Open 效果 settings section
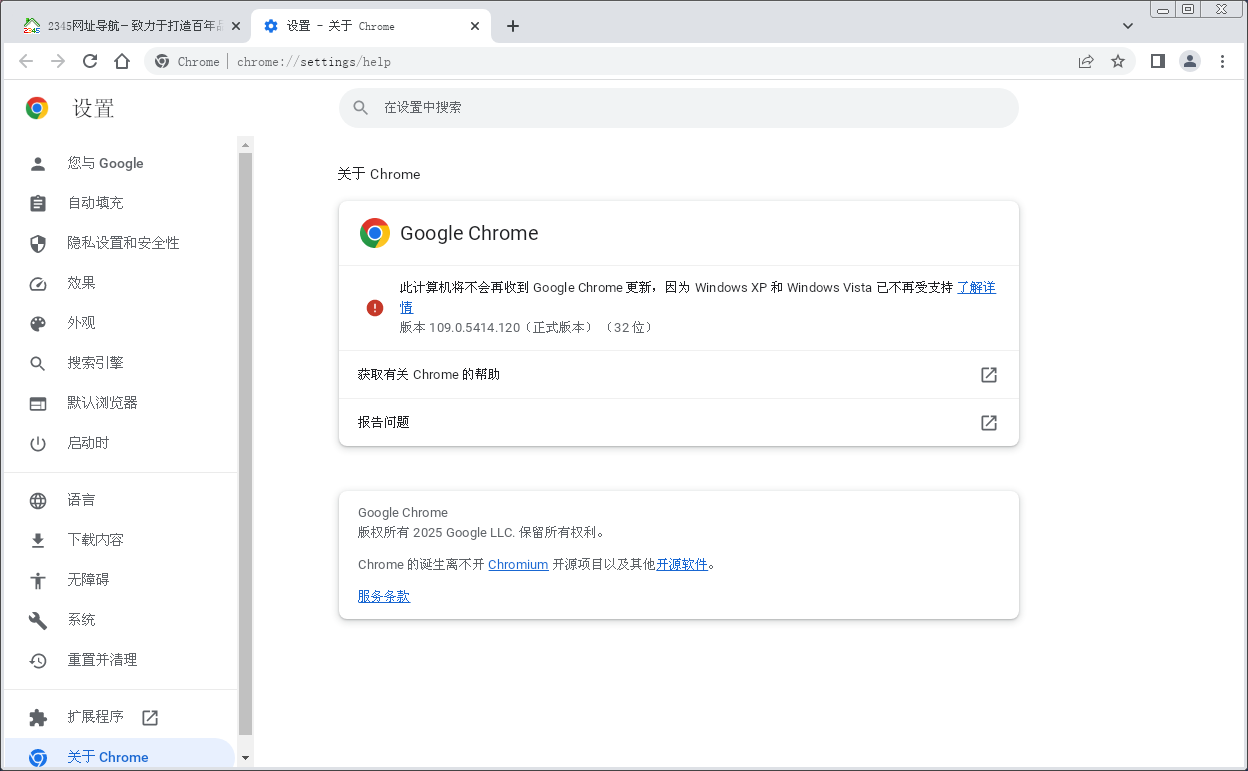The height and width of the screenshot is (771, 1248). [120, 283]
